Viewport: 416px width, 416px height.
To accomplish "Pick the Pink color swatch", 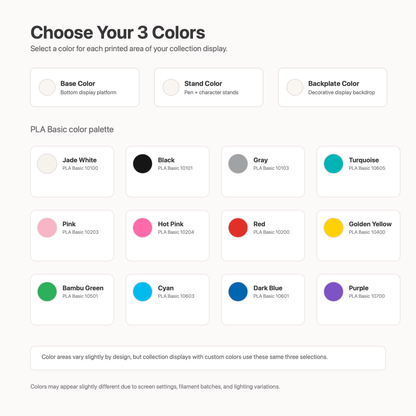I will coord(47,228).
